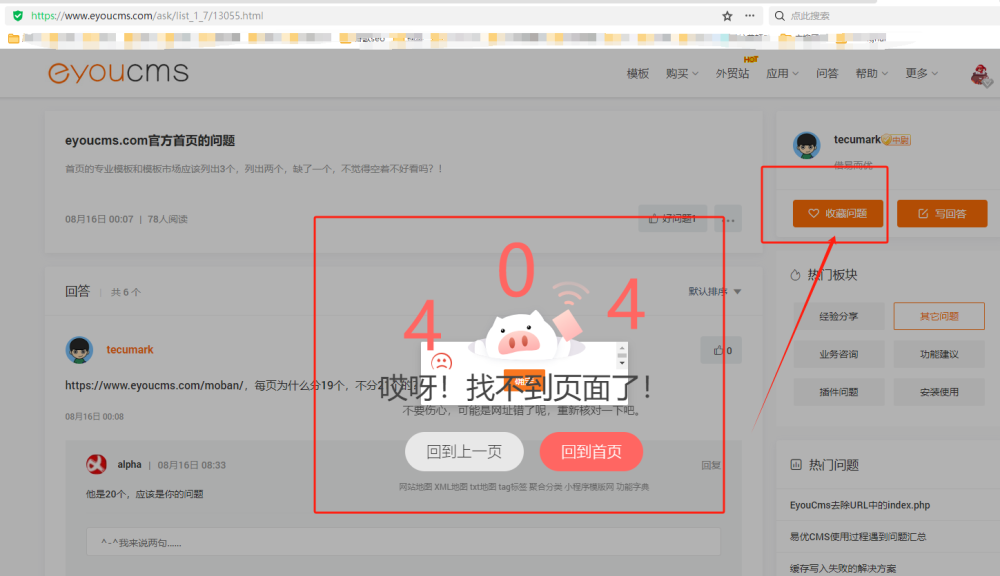Click the magnifier icon in browser search box
Image resolution: width=1000 pixels, height=576 pixels.
coord(779,16)
